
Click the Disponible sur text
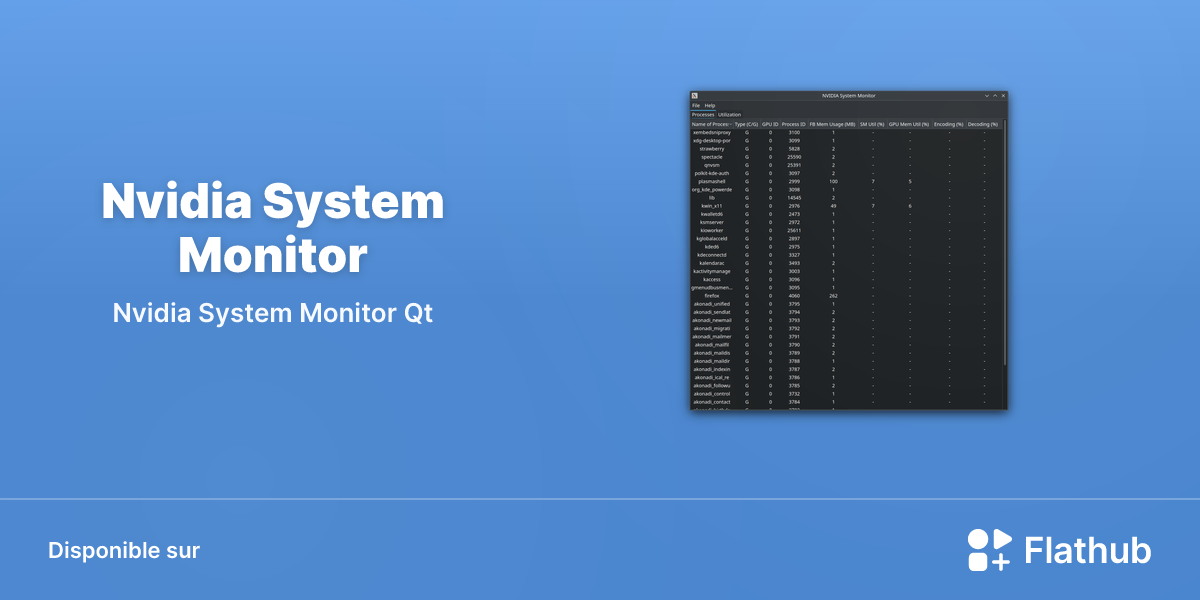[x=124, y=551]
